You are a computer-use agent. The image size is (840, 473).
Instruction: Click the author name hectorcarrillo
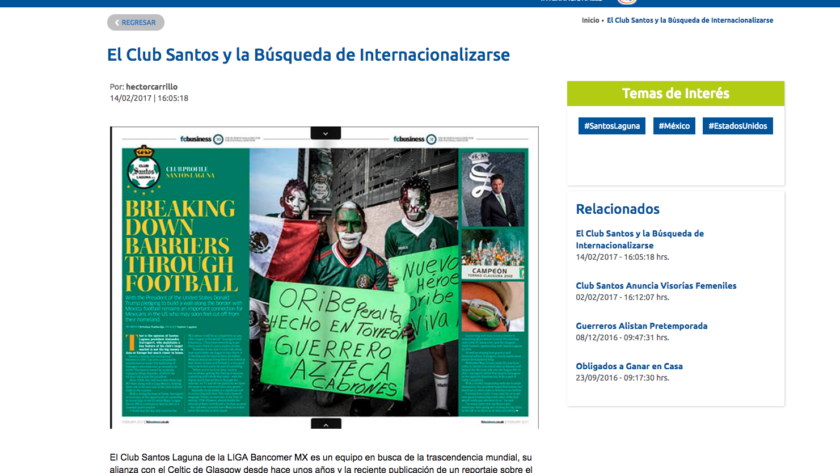[152, 87]
